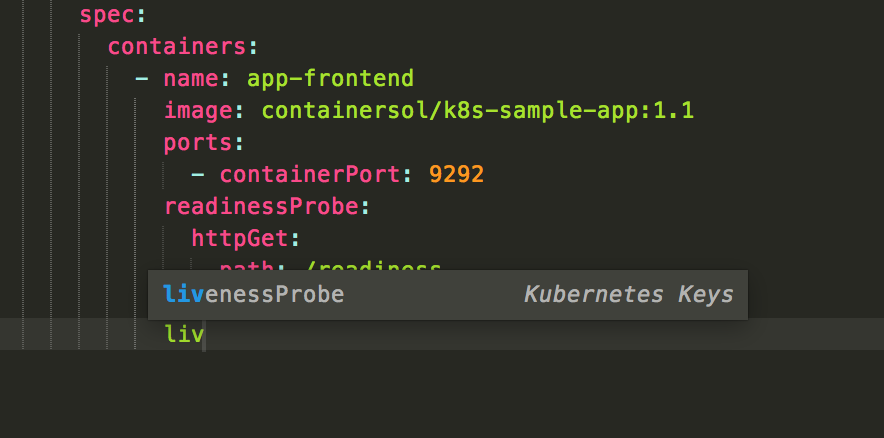Click the 'spec' key

107,15
